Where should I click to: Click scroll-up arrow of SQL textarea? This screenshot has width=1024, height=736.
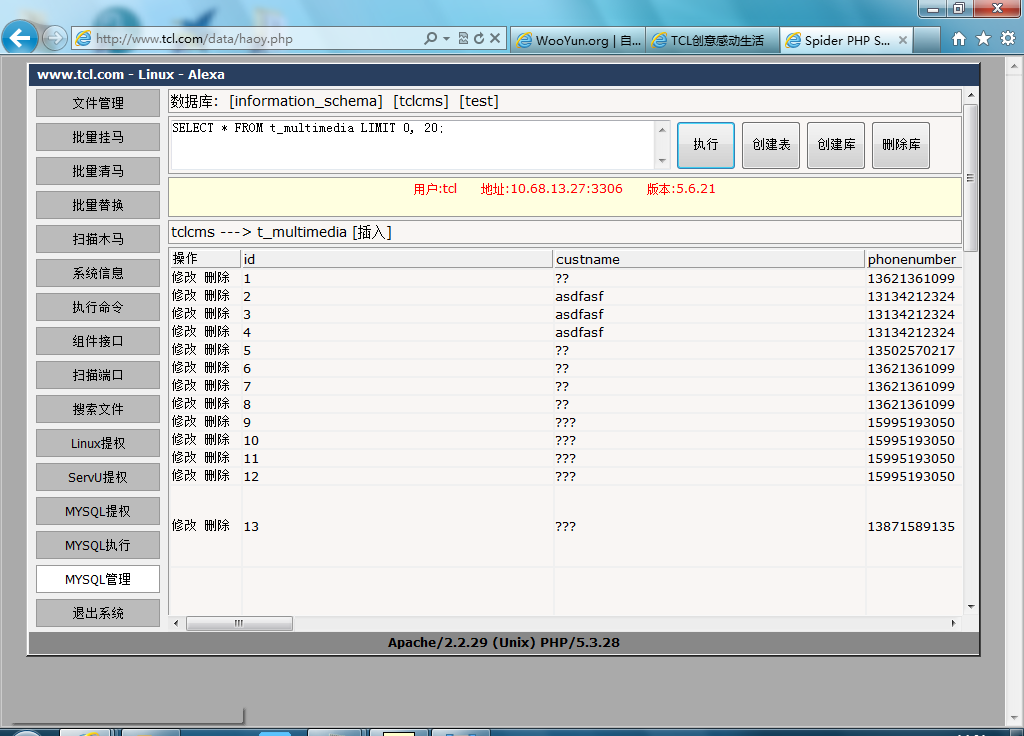pyautogui.click(x=662, y=129)
